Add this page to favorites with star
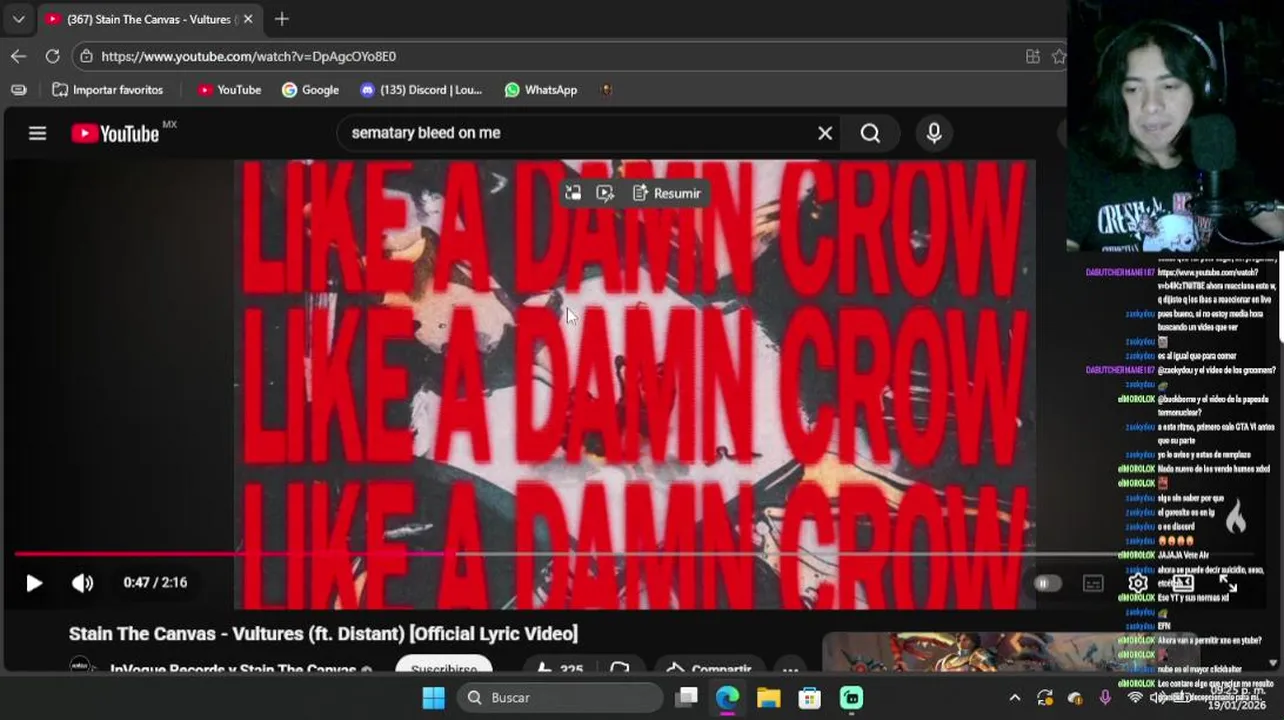The width and height of the screenshot is (1284, 720). pyautogui.click(x=1059, y=57)
